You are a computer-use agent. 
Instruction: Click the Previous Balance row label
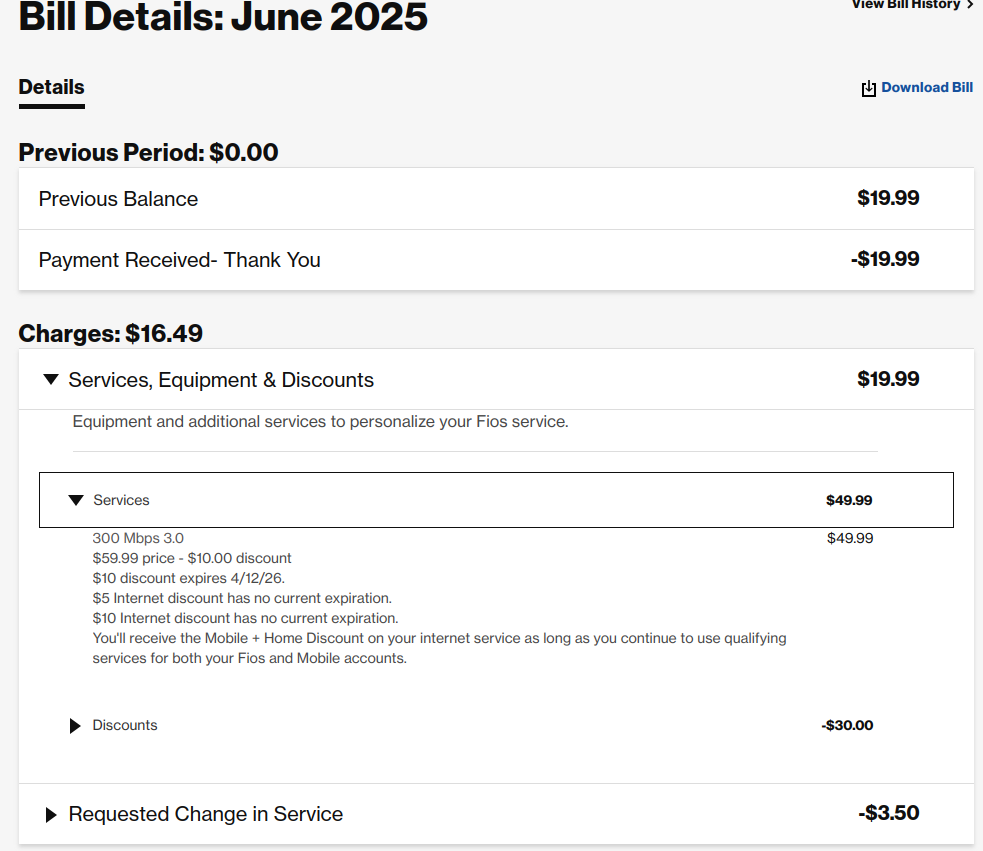click(118, 199)
